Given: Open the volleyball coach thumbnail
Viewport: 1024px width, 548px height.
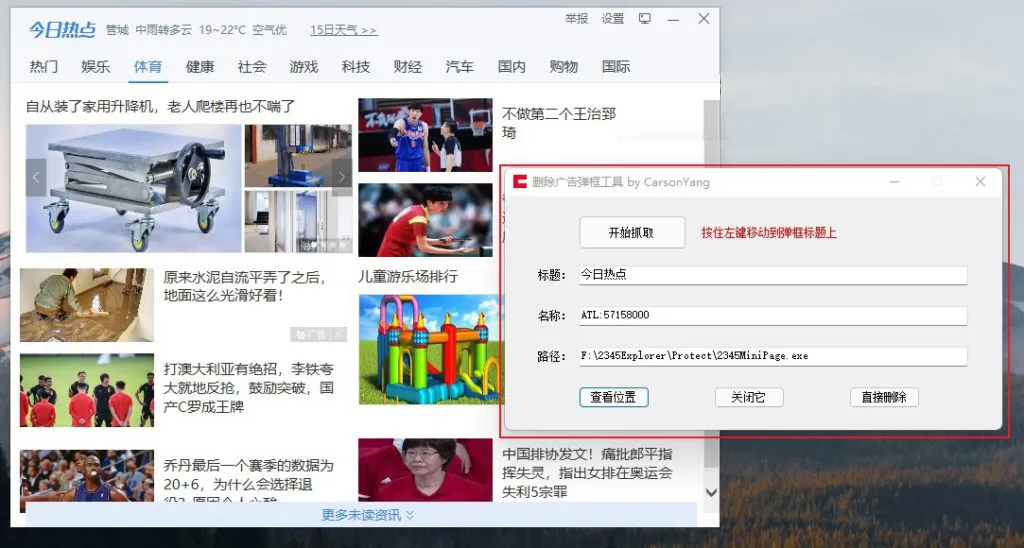Looking at the screenshot, I should coord(425,470).
